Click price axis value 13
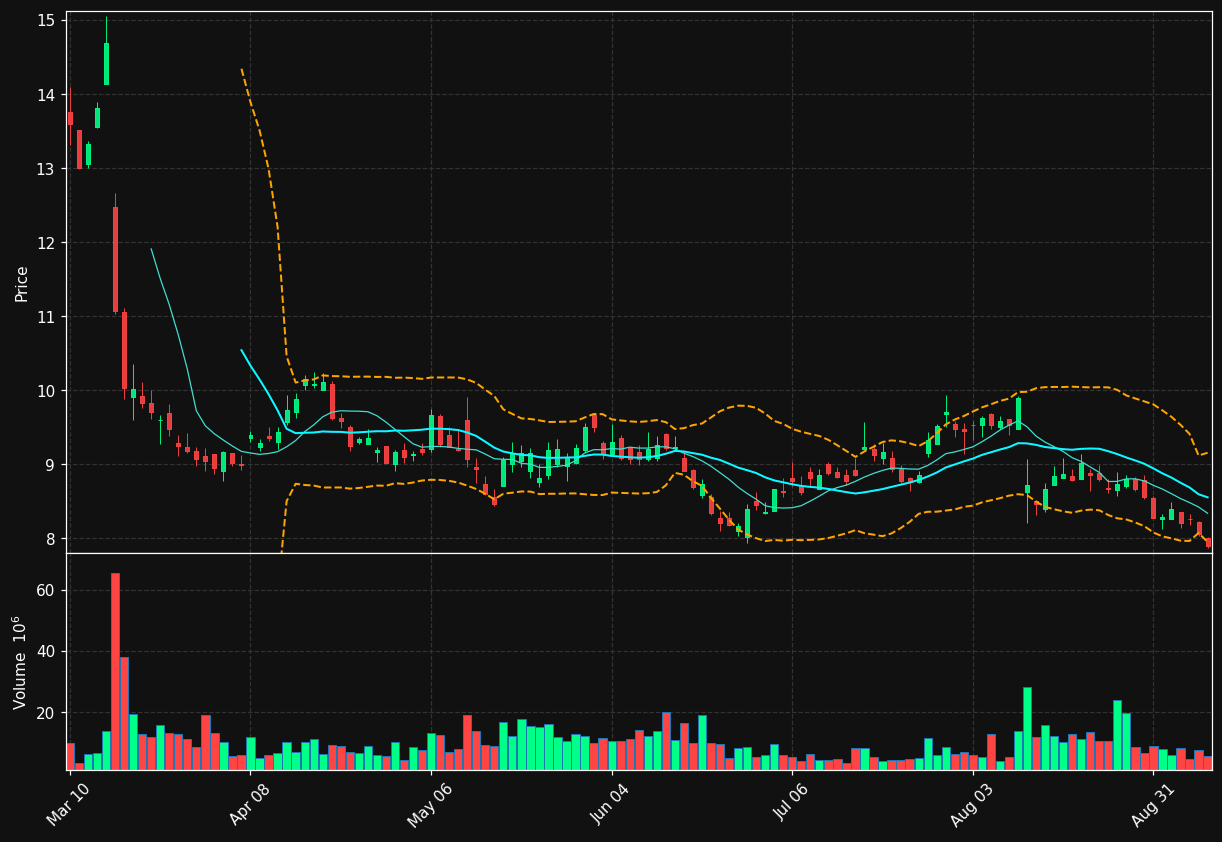 (x=48, y=169)
